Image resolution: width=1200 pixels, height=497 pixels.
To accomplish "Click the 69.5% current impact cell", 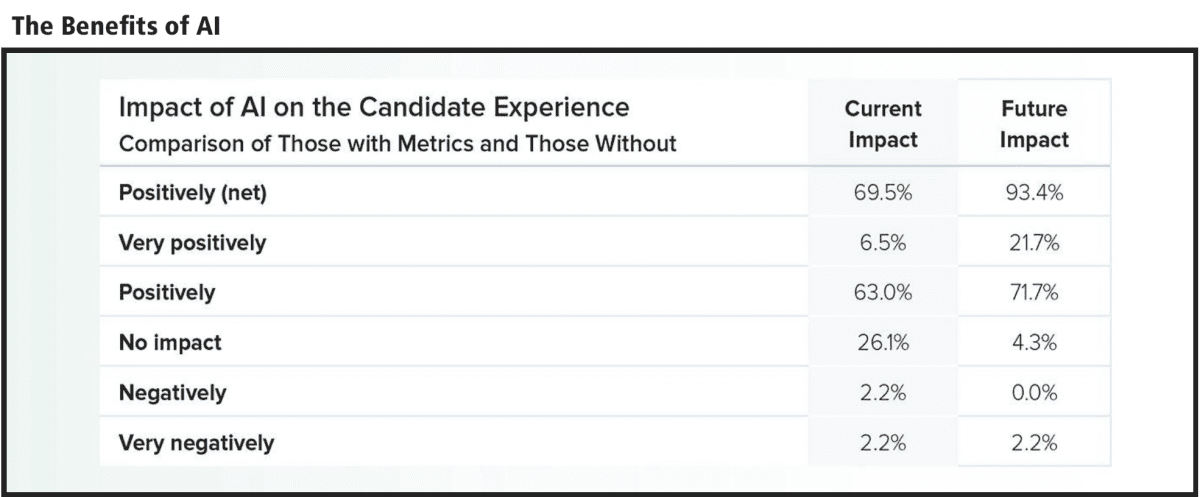I will click(883, 194).
